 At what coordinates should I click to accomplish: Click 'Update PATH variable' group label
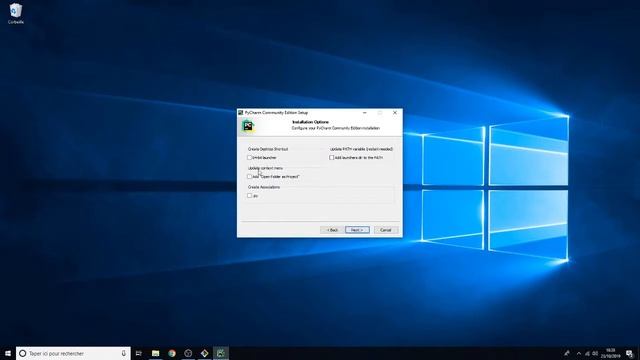[x=361, y=149]
